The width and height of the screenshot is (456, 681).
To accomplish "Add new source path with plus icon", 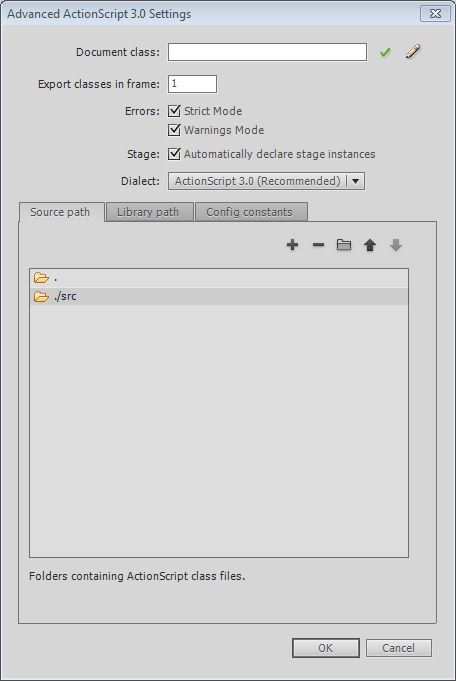I will pyautogui.click(x=292, y=245).
